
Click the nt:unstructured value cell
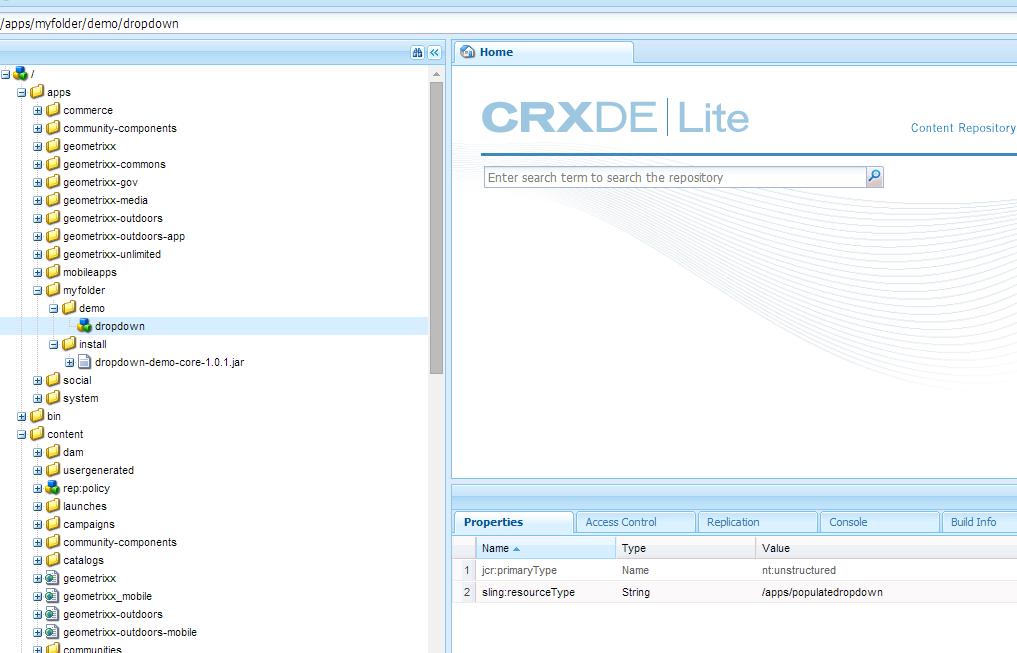pyautogui.click(x=886, y=570)
